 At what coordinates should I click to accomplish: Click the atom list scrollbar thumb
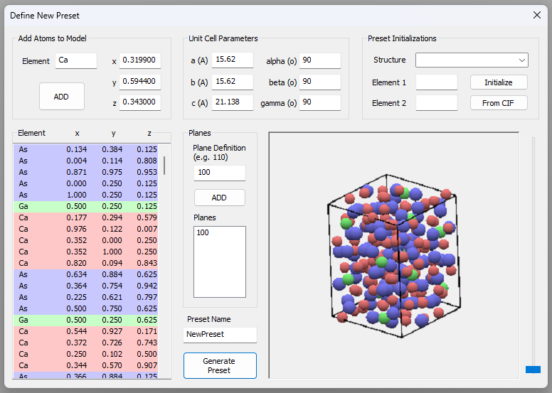(164, 166)
